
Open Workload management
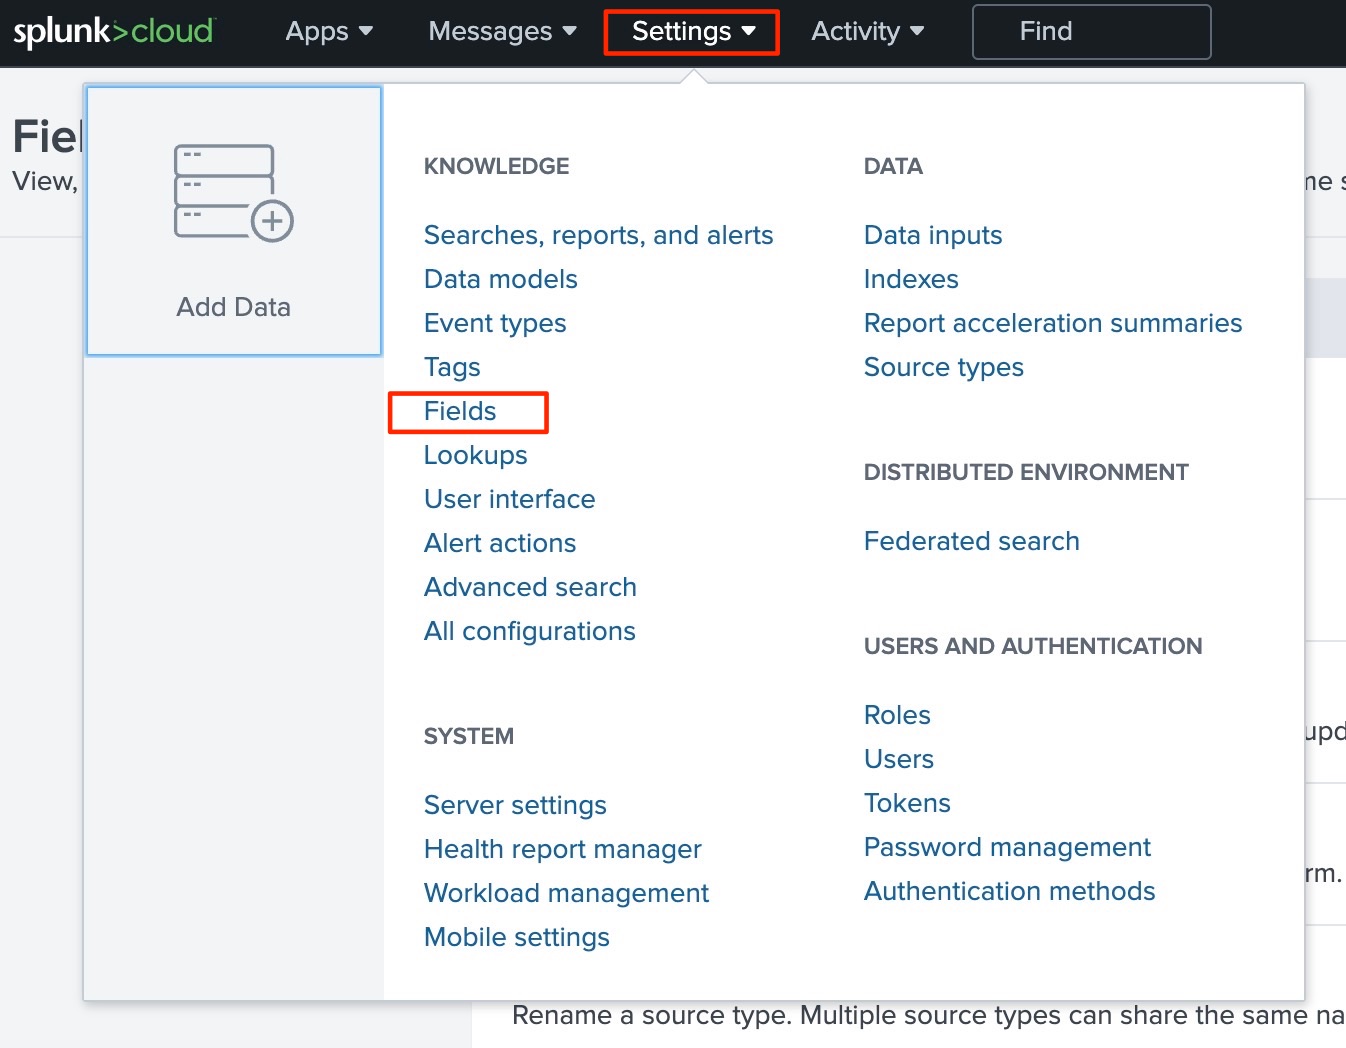[x=566, y=893]
